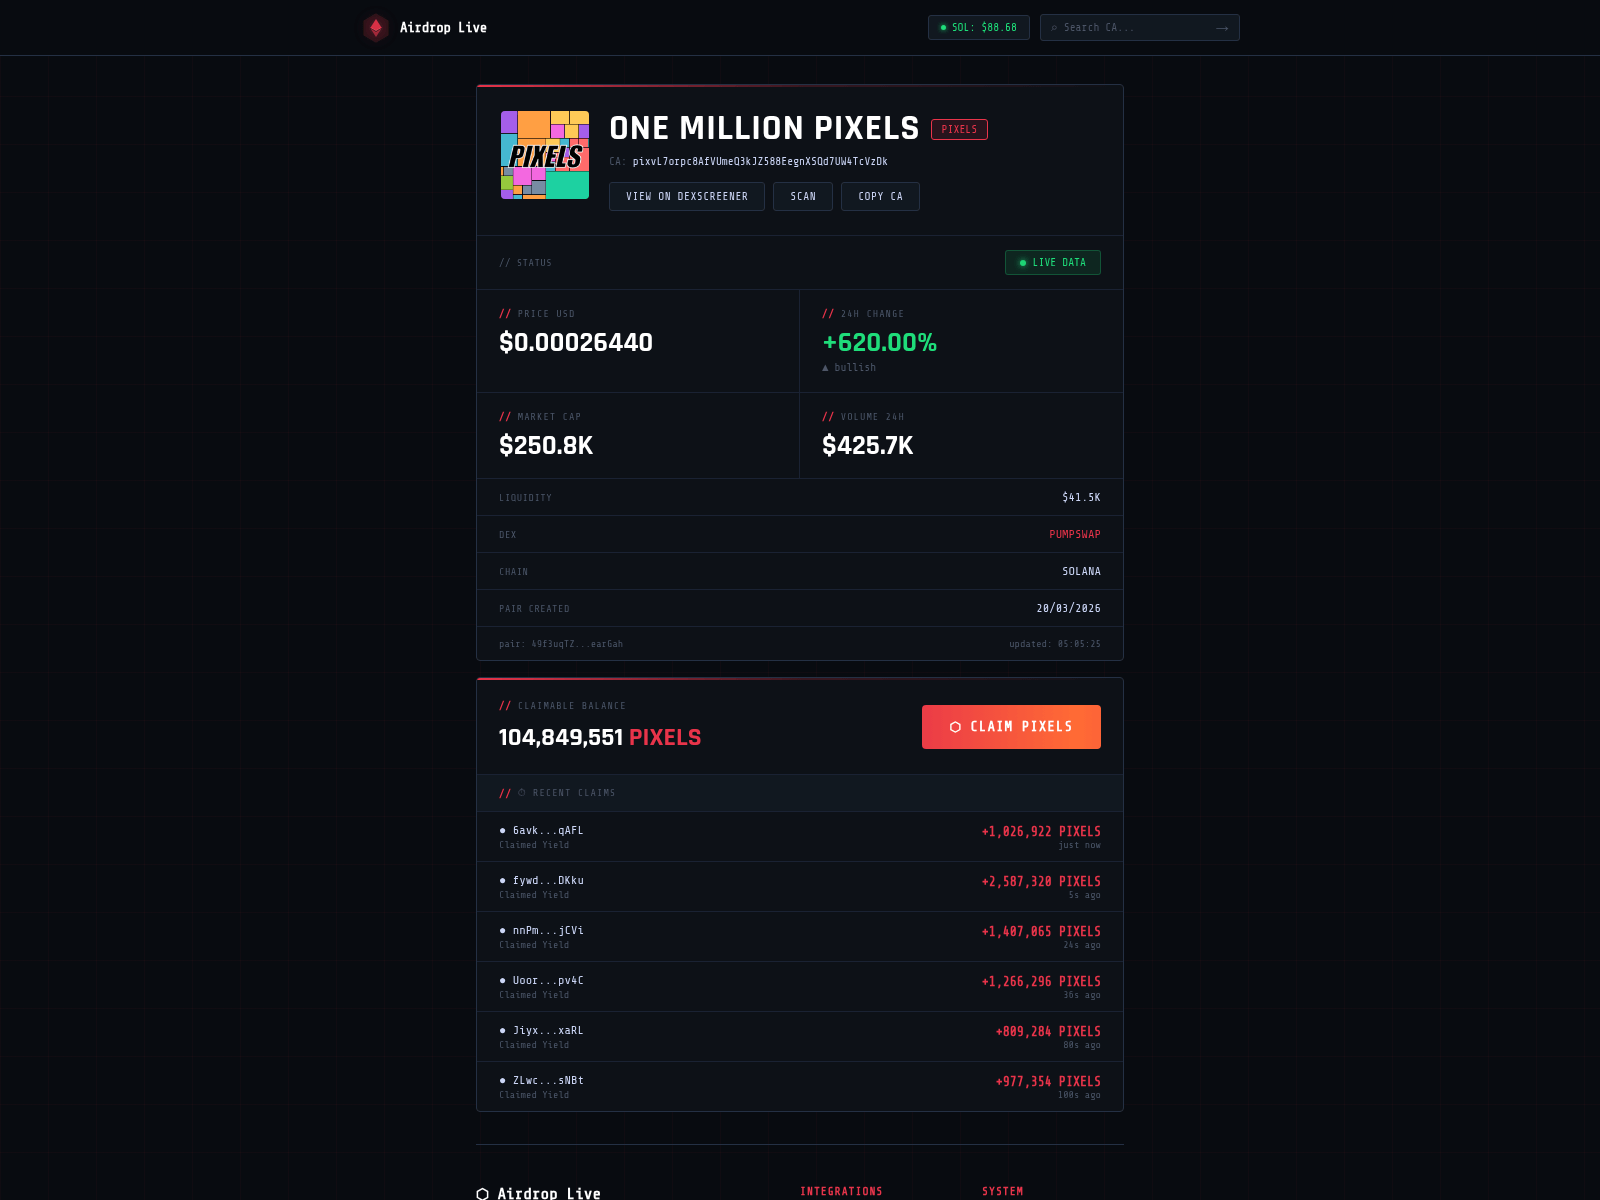Click the green Live Data status dot
This screenshot has width=1600, height=1200.
[x=1022, y=263]
